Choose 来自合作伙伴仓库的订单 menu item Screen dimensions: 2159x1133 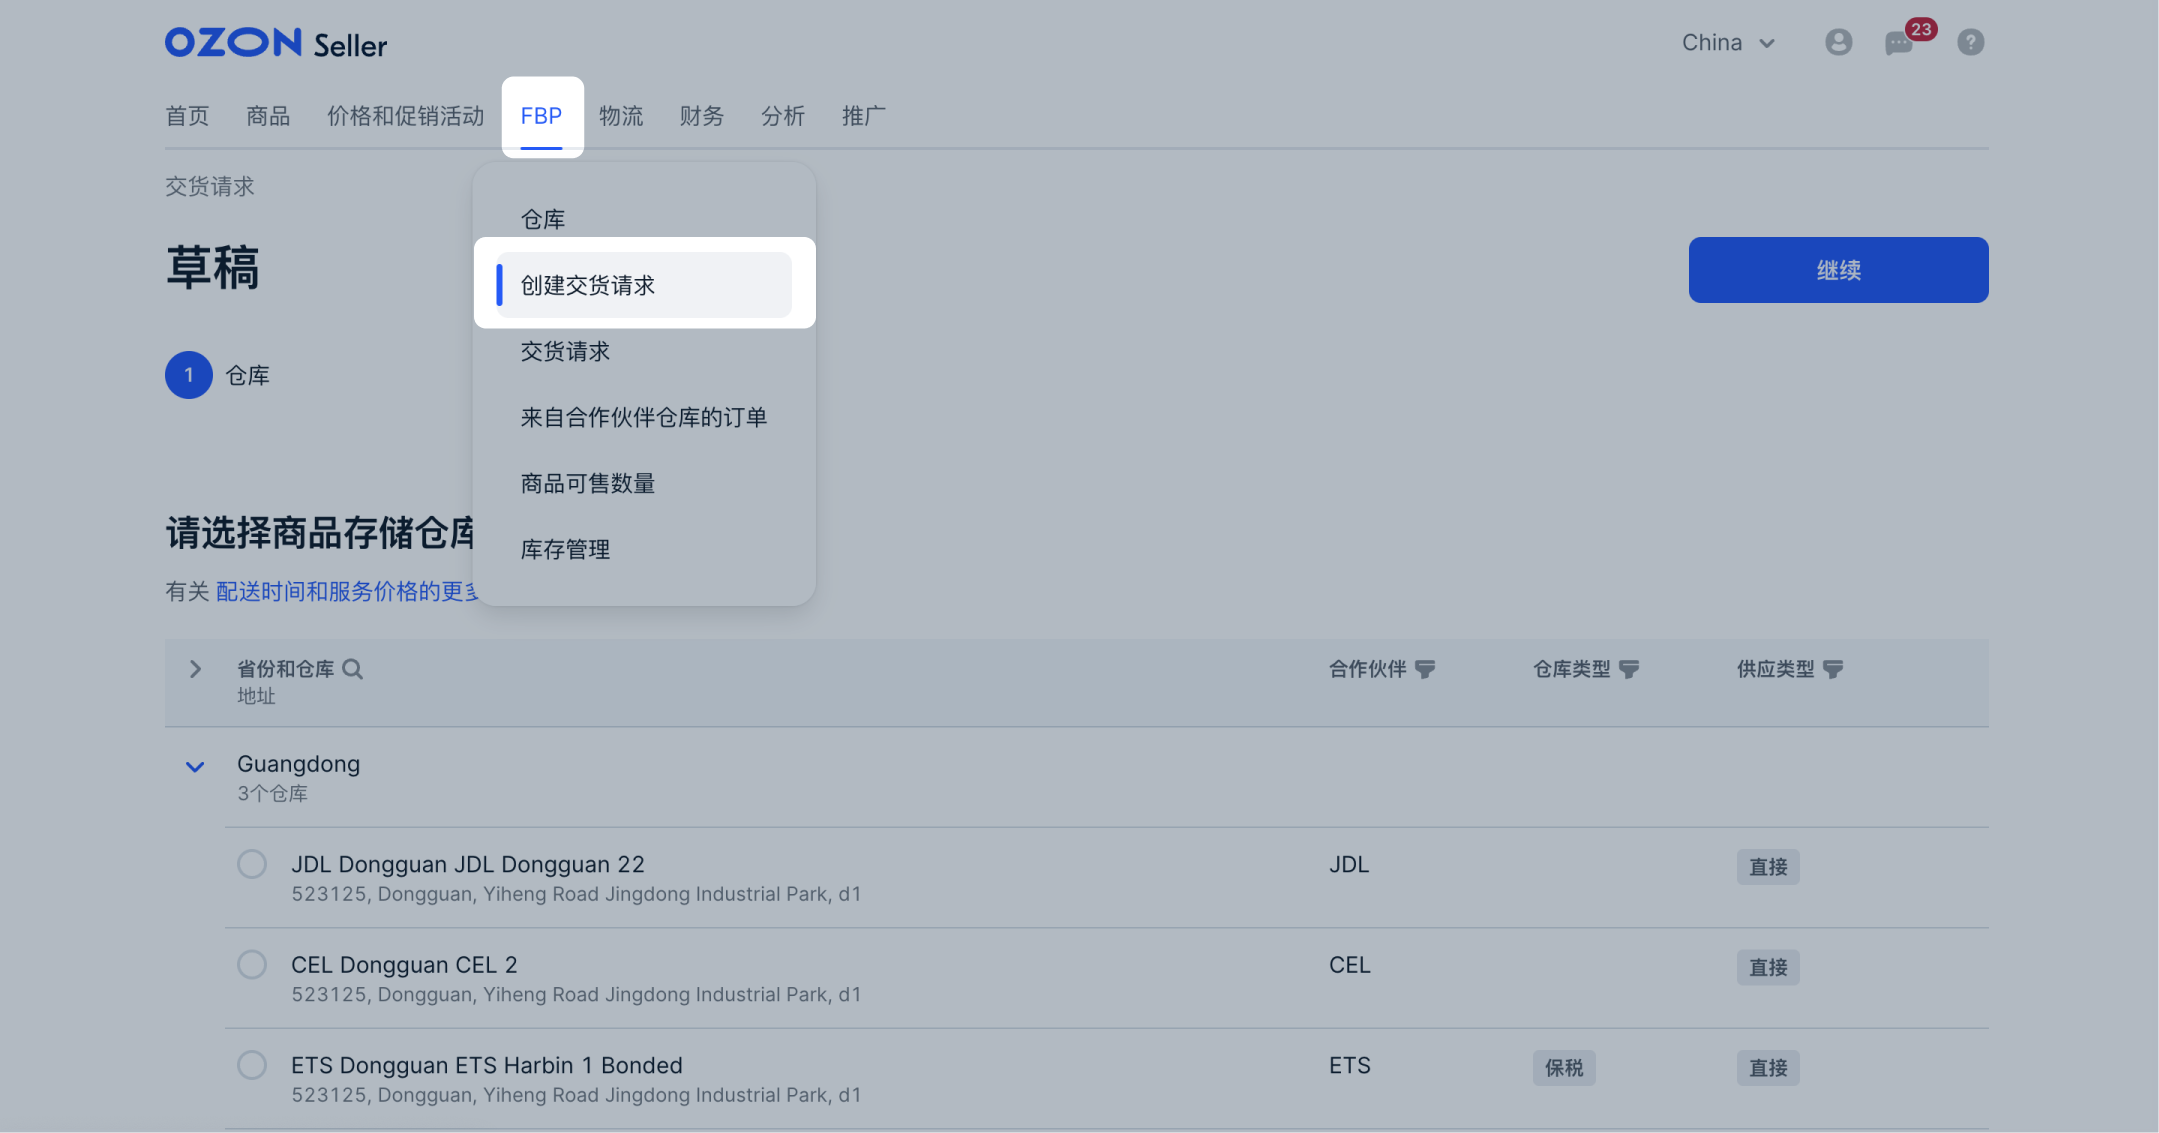click(644, 417)
